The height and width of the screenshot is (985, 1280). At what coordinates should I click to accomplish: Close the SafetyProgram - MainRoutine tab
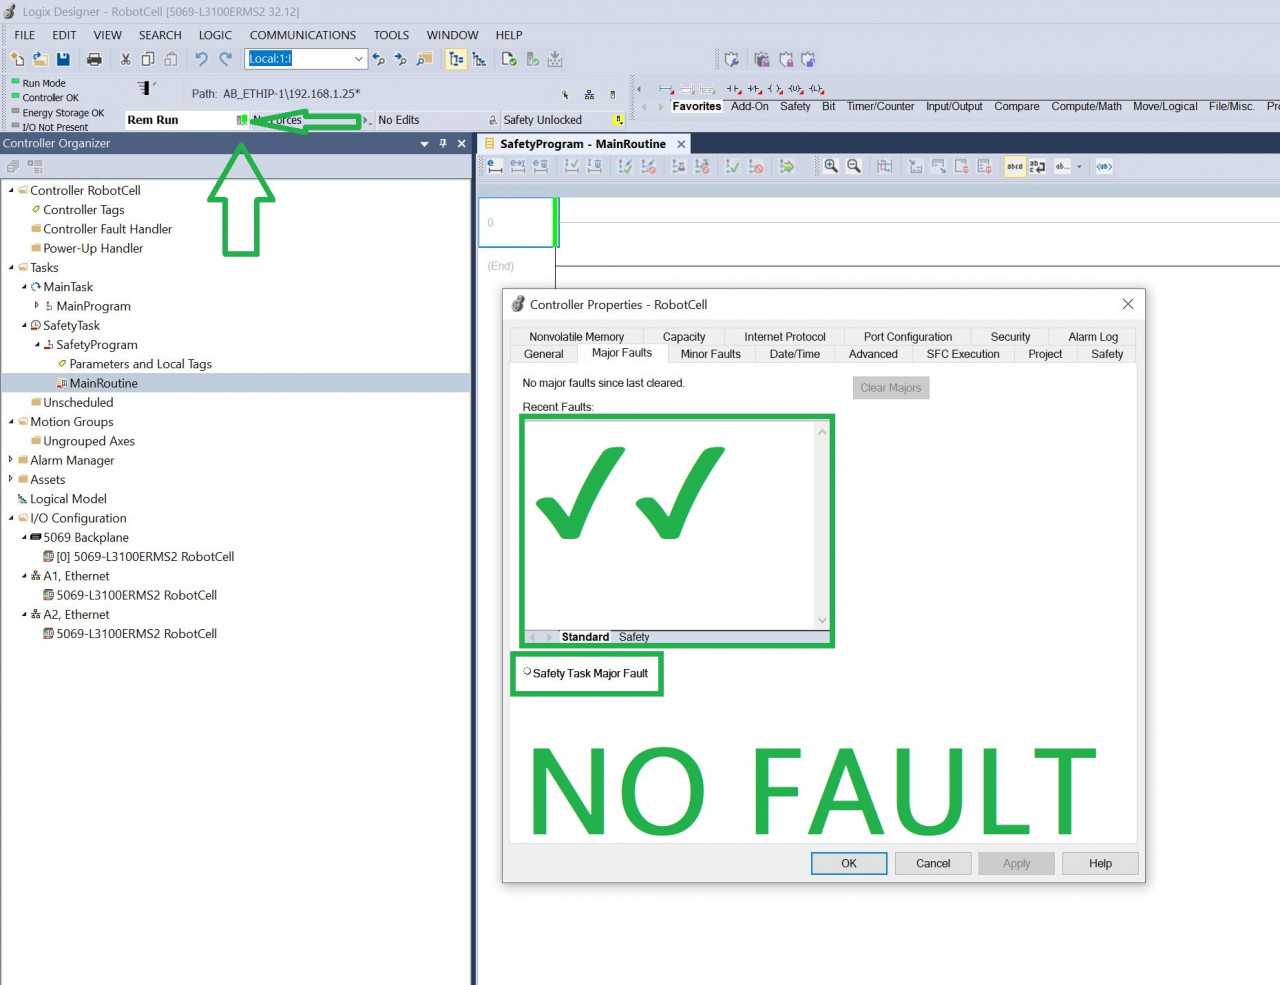click(681, 144)
